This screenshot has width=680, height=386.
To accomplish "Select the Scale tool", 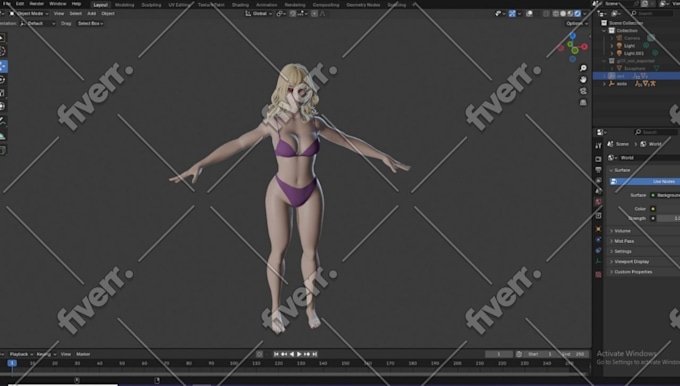I will coord(2,93).
